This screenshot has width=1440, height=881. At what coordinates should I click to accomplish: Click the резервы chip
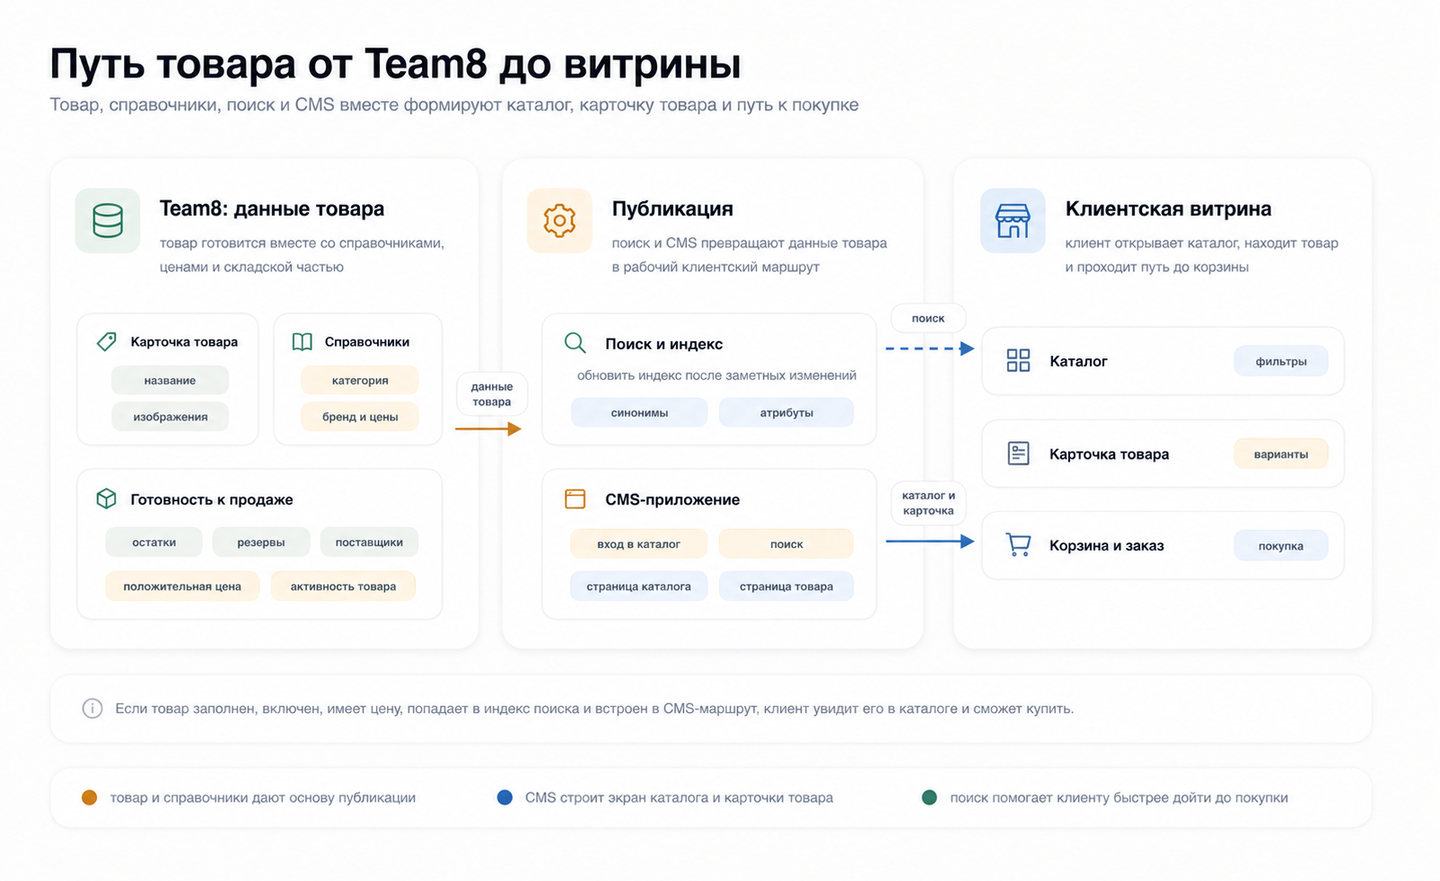pos(261,542)
